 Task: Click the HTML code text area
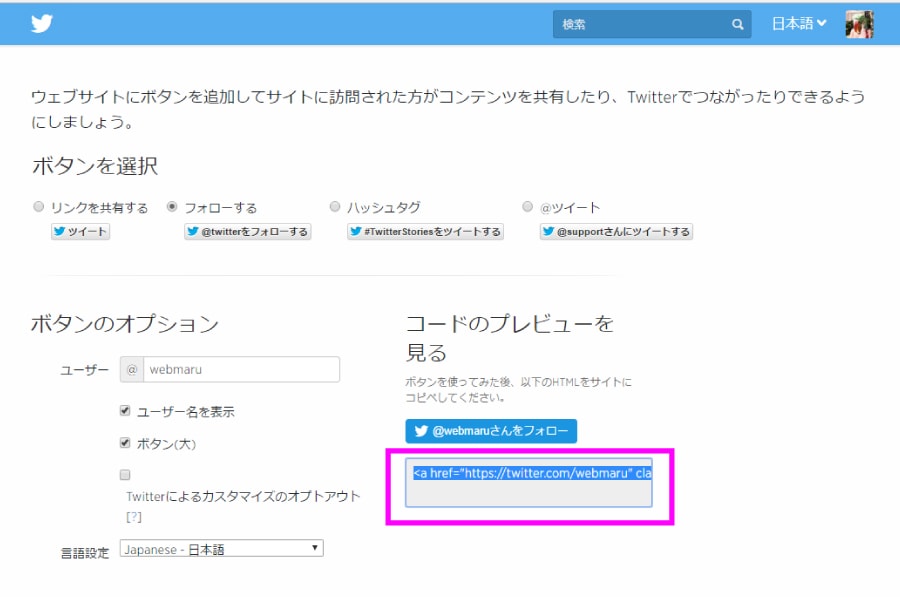(529, 482)
